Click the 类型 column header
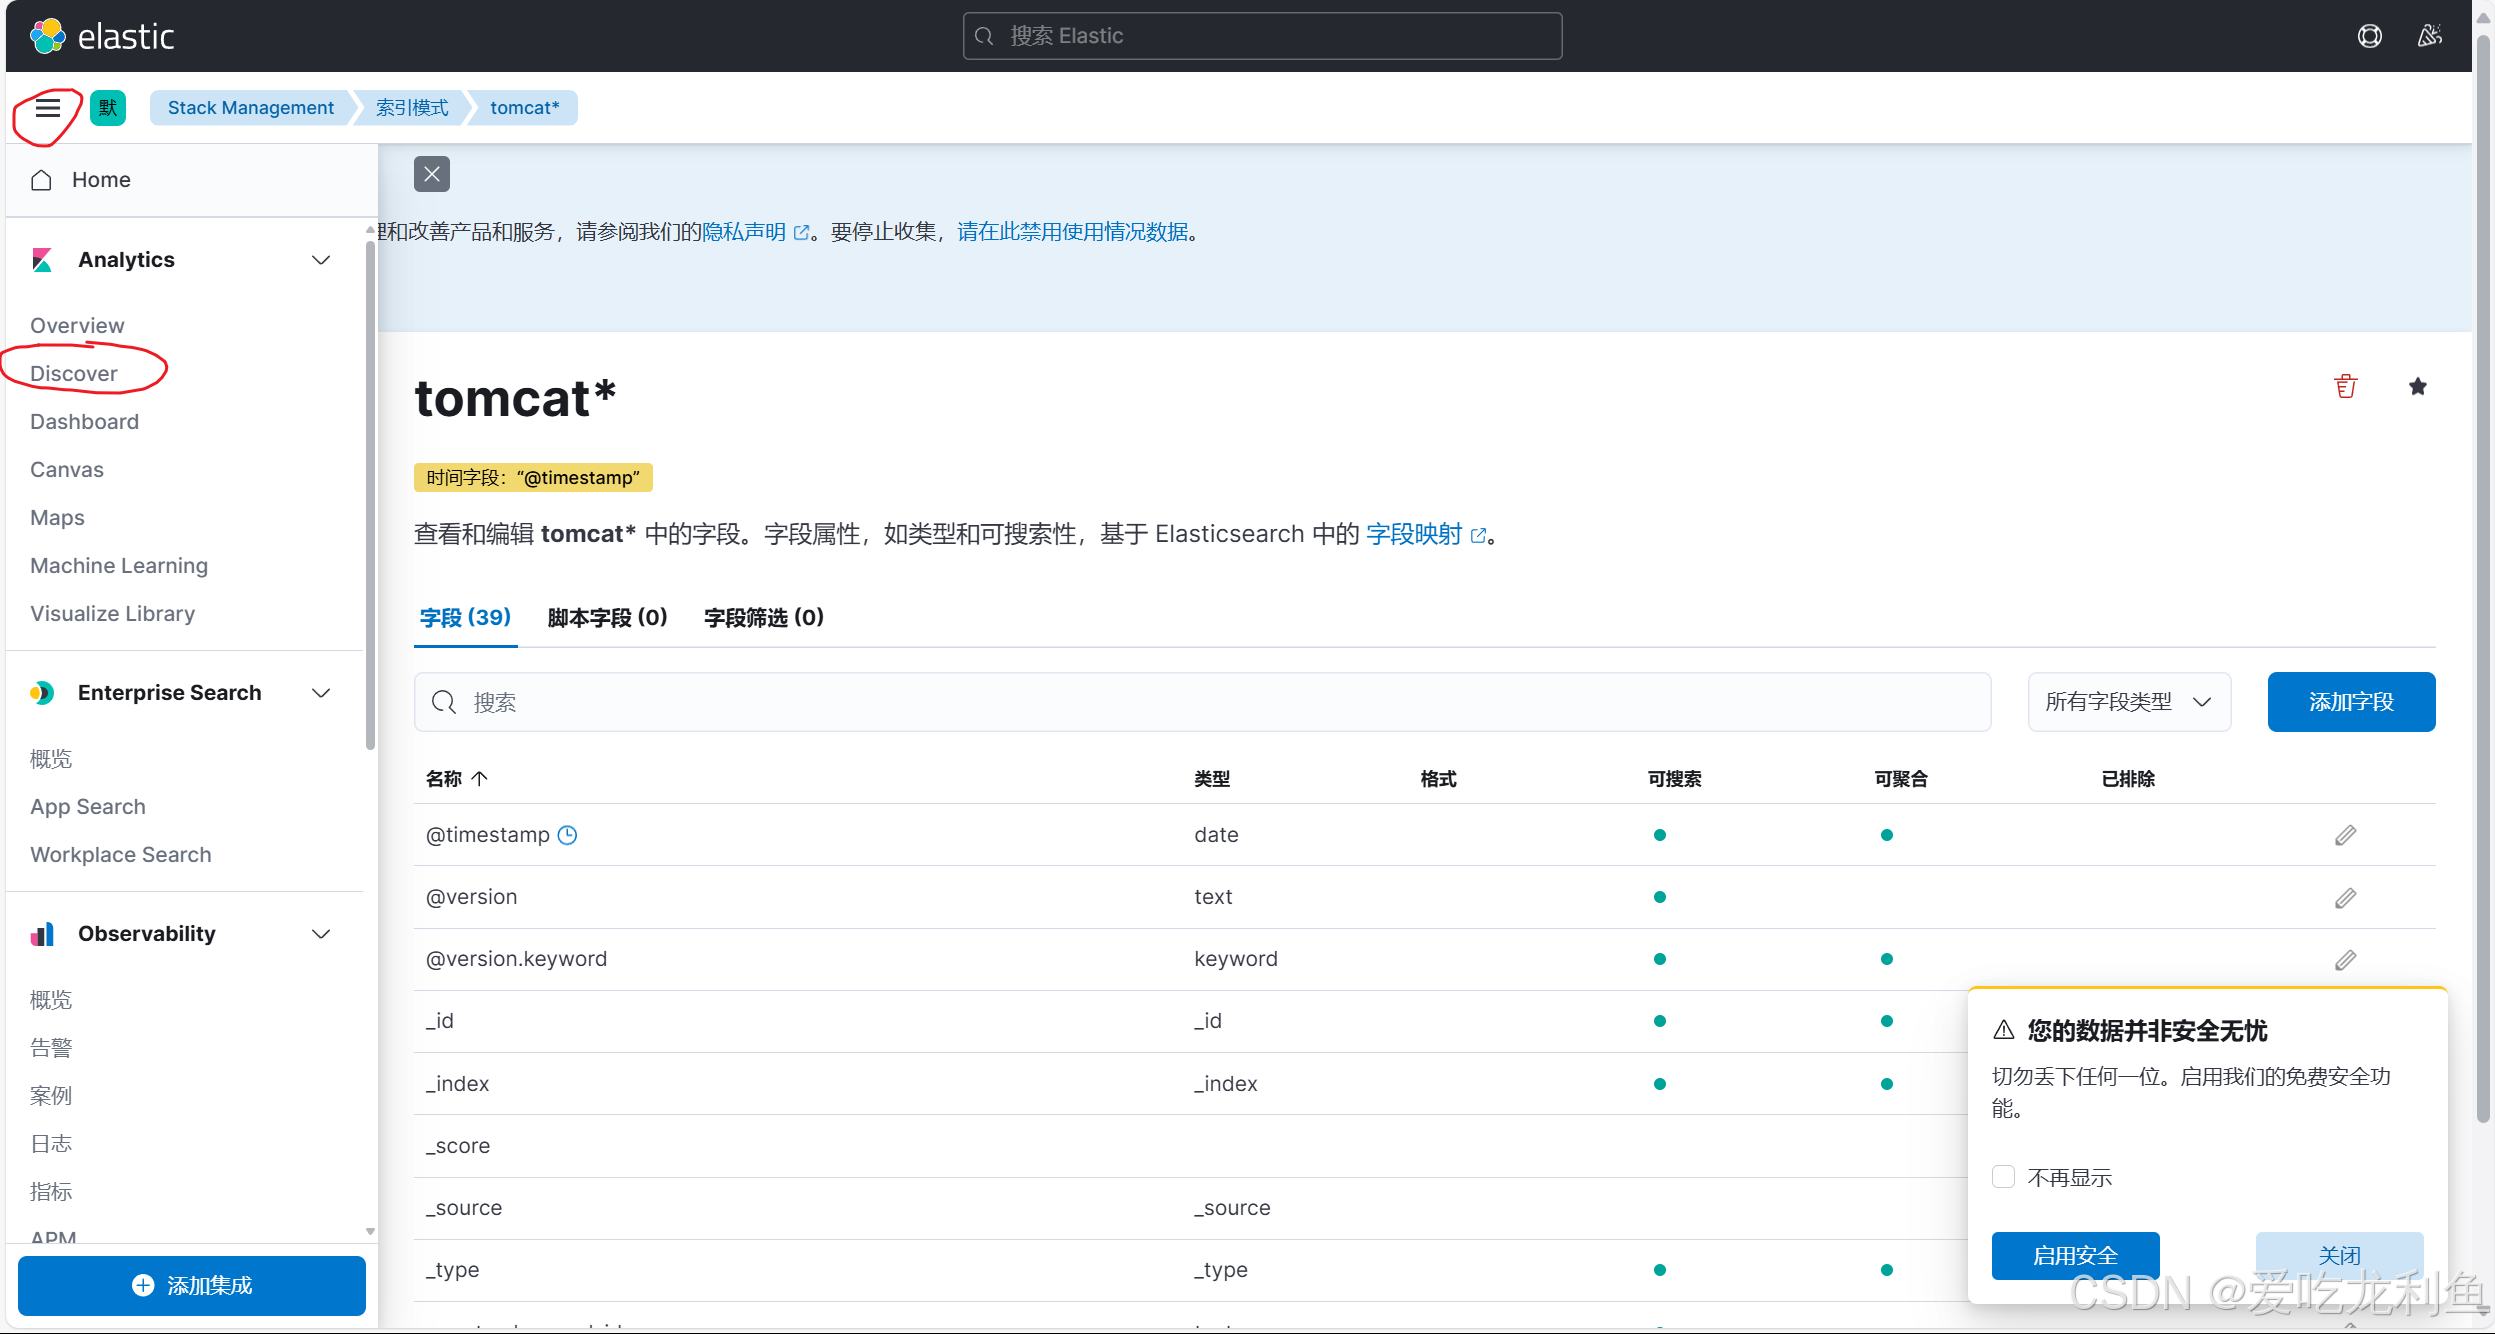2495x1334 pixels. click(1212, 779)
